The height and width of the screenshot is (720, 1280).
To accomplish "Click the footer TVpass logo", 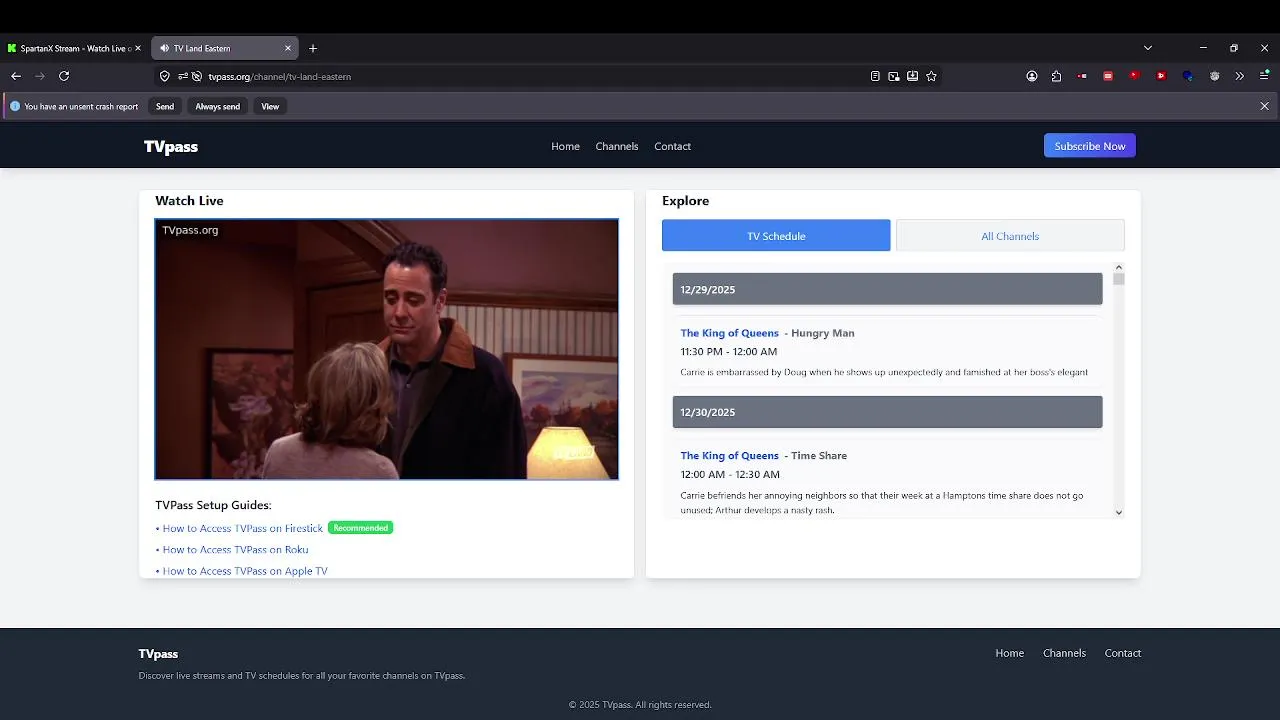I will [x=158, y=654].
